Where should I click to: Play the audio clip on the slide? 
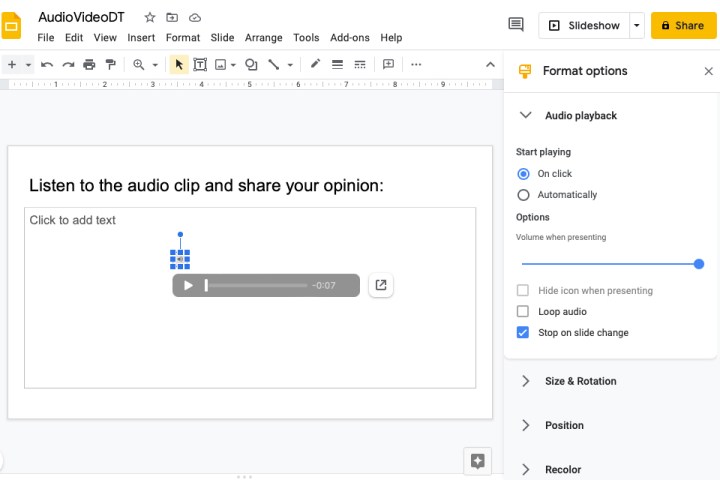coord(188,286)
